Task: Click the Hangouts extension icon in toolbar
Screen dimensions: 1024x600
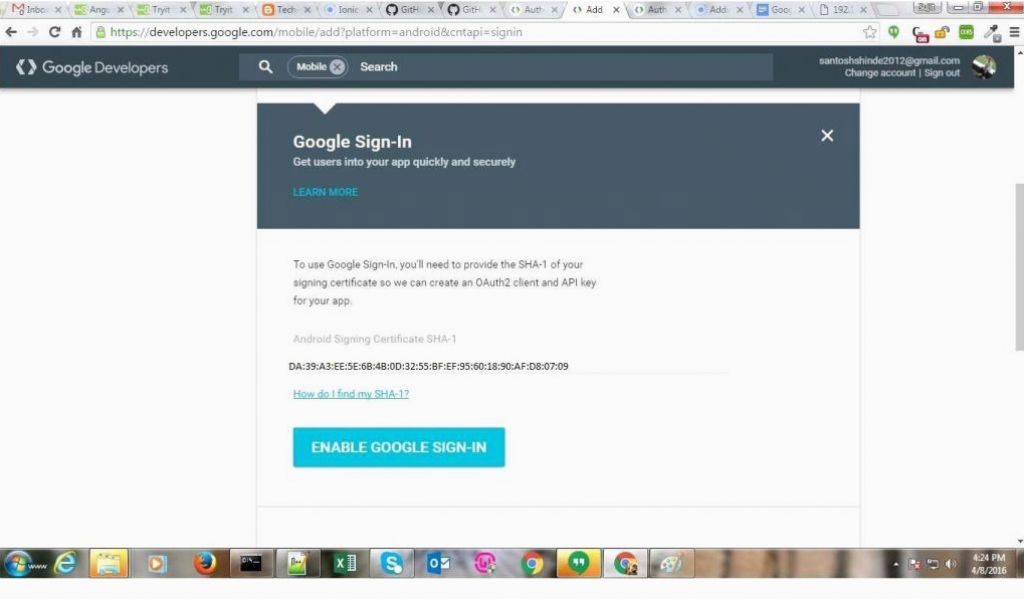Action: click(x=893, y=32)
